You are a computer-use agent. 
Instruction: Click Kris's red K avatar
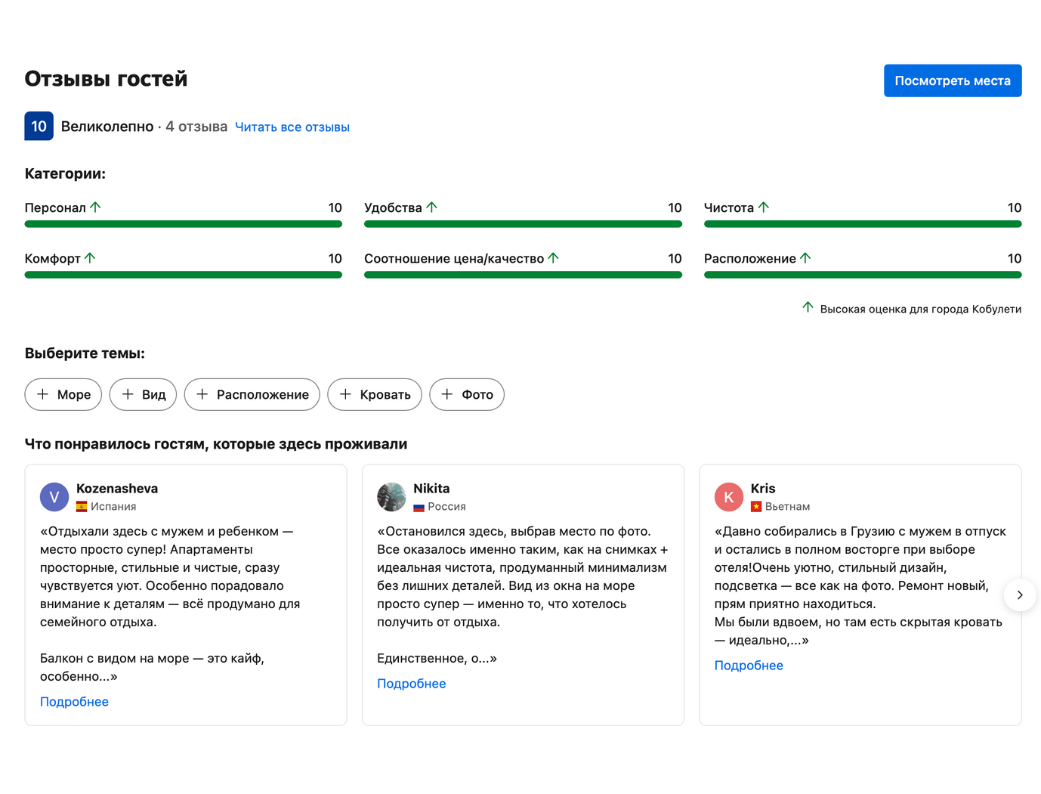[x=728, y=497]
